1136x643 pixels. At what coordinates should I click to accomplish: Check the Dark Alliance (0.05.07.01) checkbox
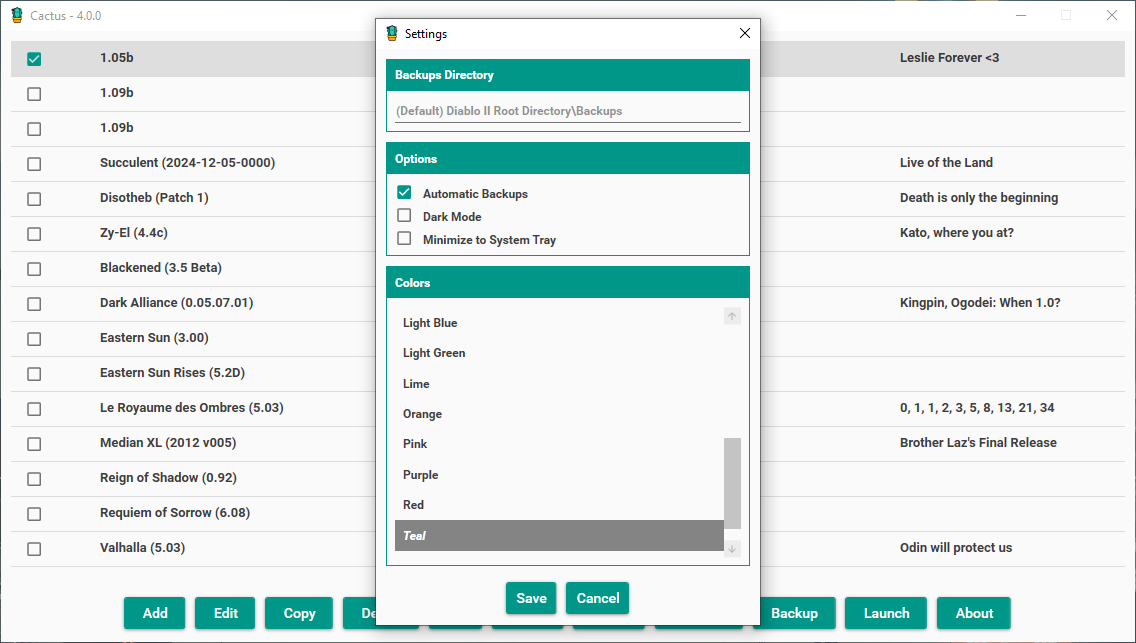tap(34, 303)
